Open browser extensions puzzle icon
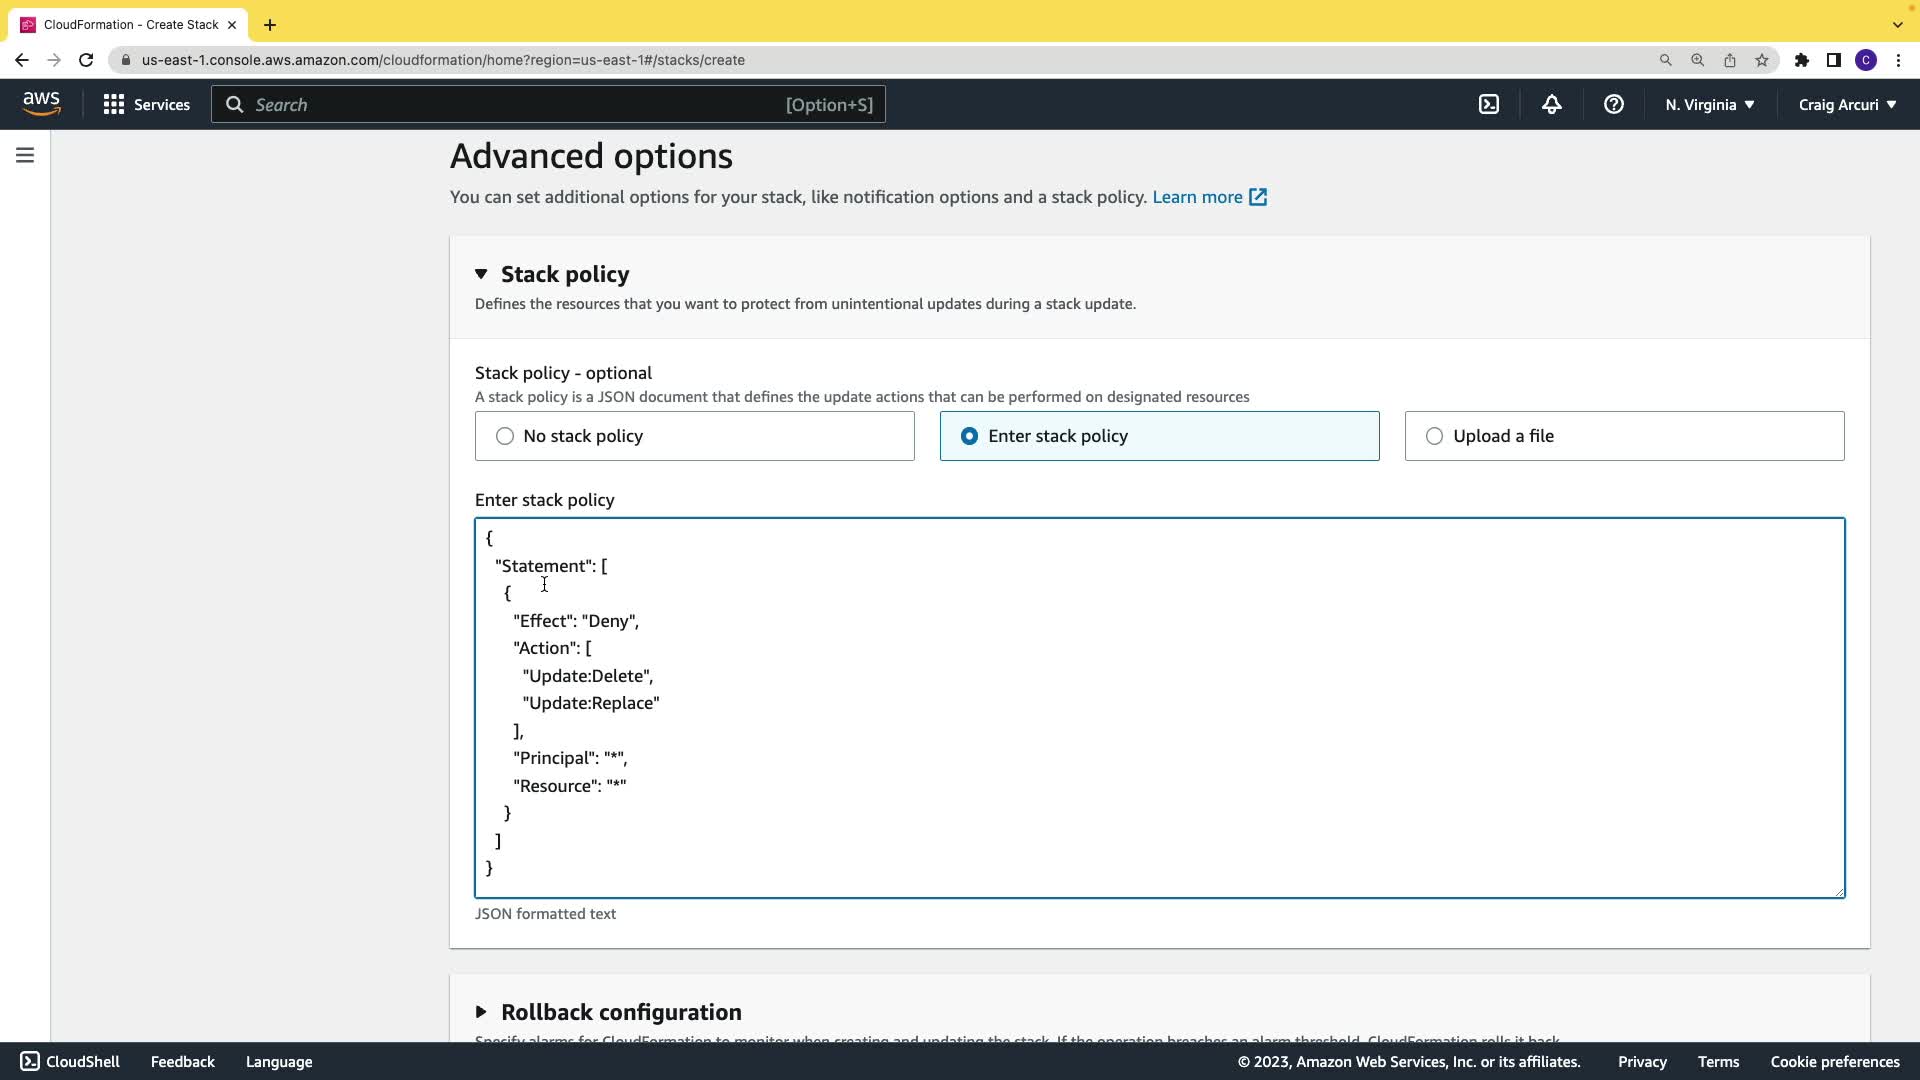1920x1080 pixels. click(x=1801, y=60)
